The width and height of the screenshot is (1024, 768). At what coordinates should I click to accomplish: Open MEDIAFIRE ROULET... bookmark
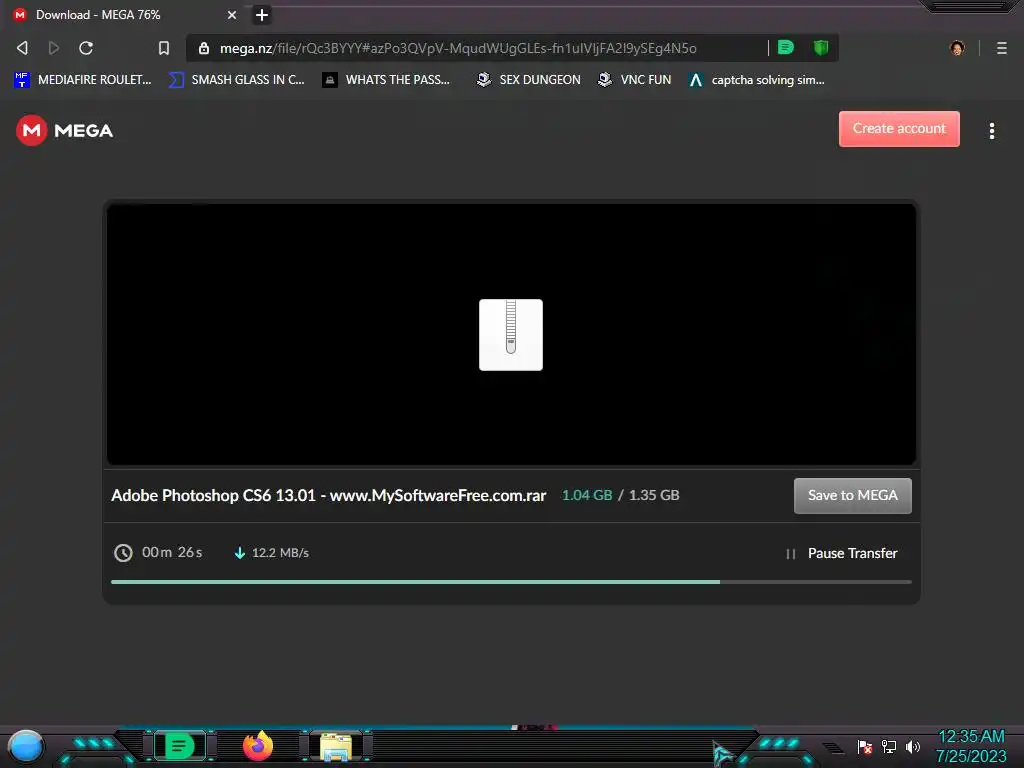pos(82,80)
